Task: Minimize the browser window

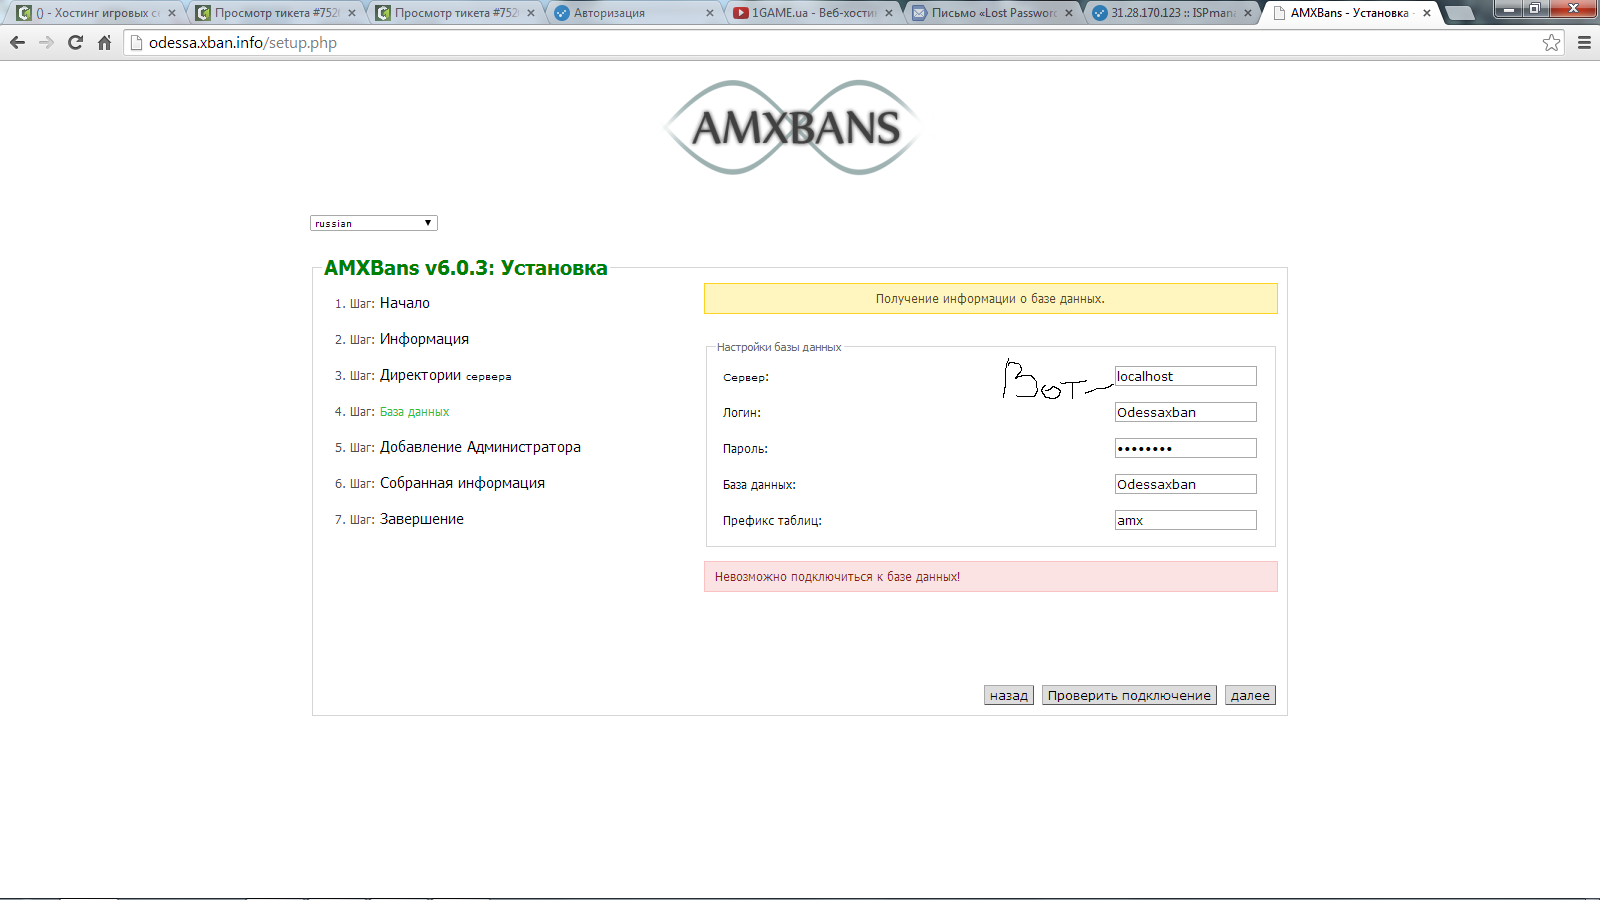Action: [x=1508, y=9]
